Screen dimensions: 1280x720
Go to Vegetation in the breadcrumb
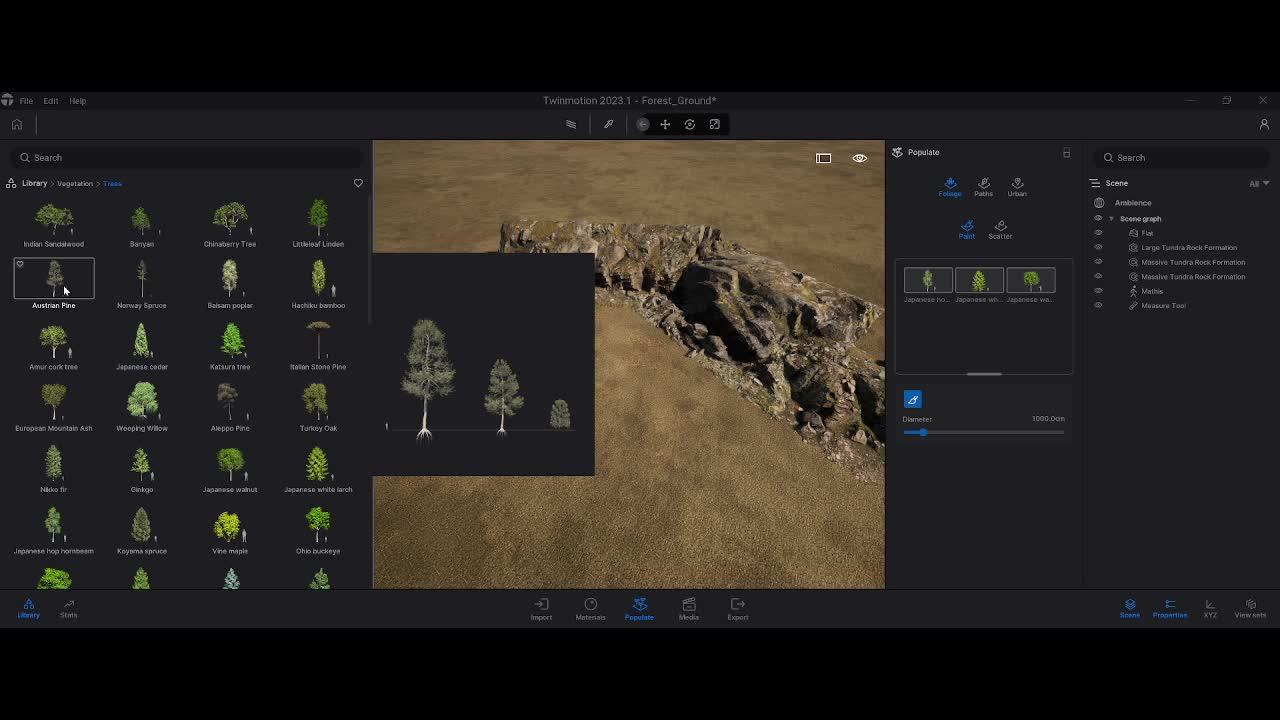(x=75, y=184)
